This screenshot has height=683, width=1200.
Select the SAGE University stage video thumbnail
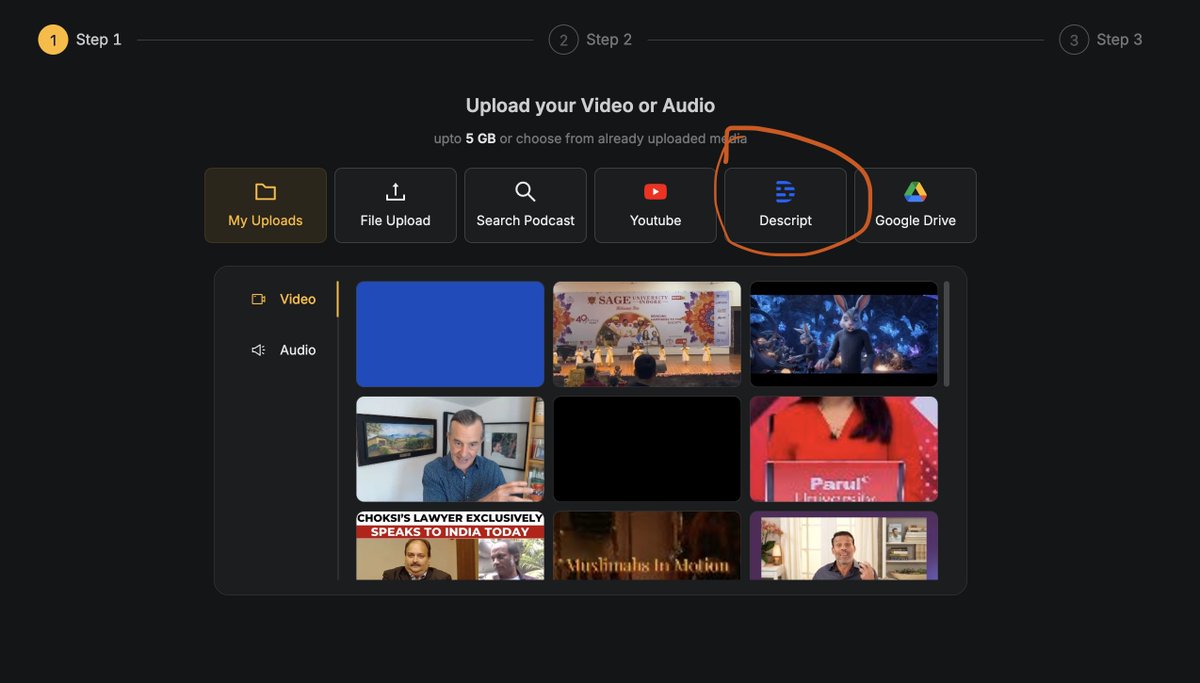click(x=647, y=334)
